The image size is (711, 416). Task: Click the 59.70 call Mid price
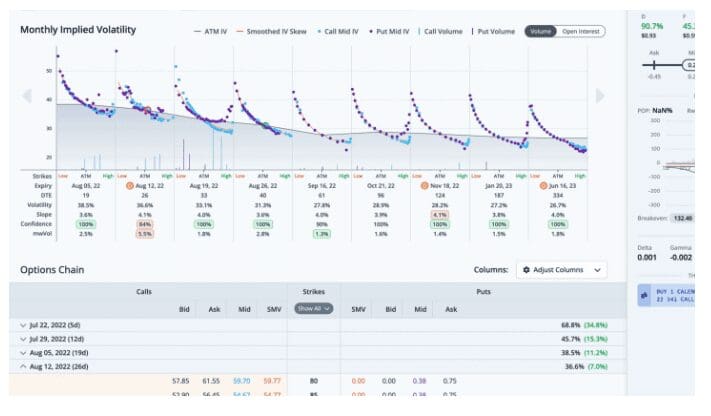pyautogui.click(x=241, y=381)
